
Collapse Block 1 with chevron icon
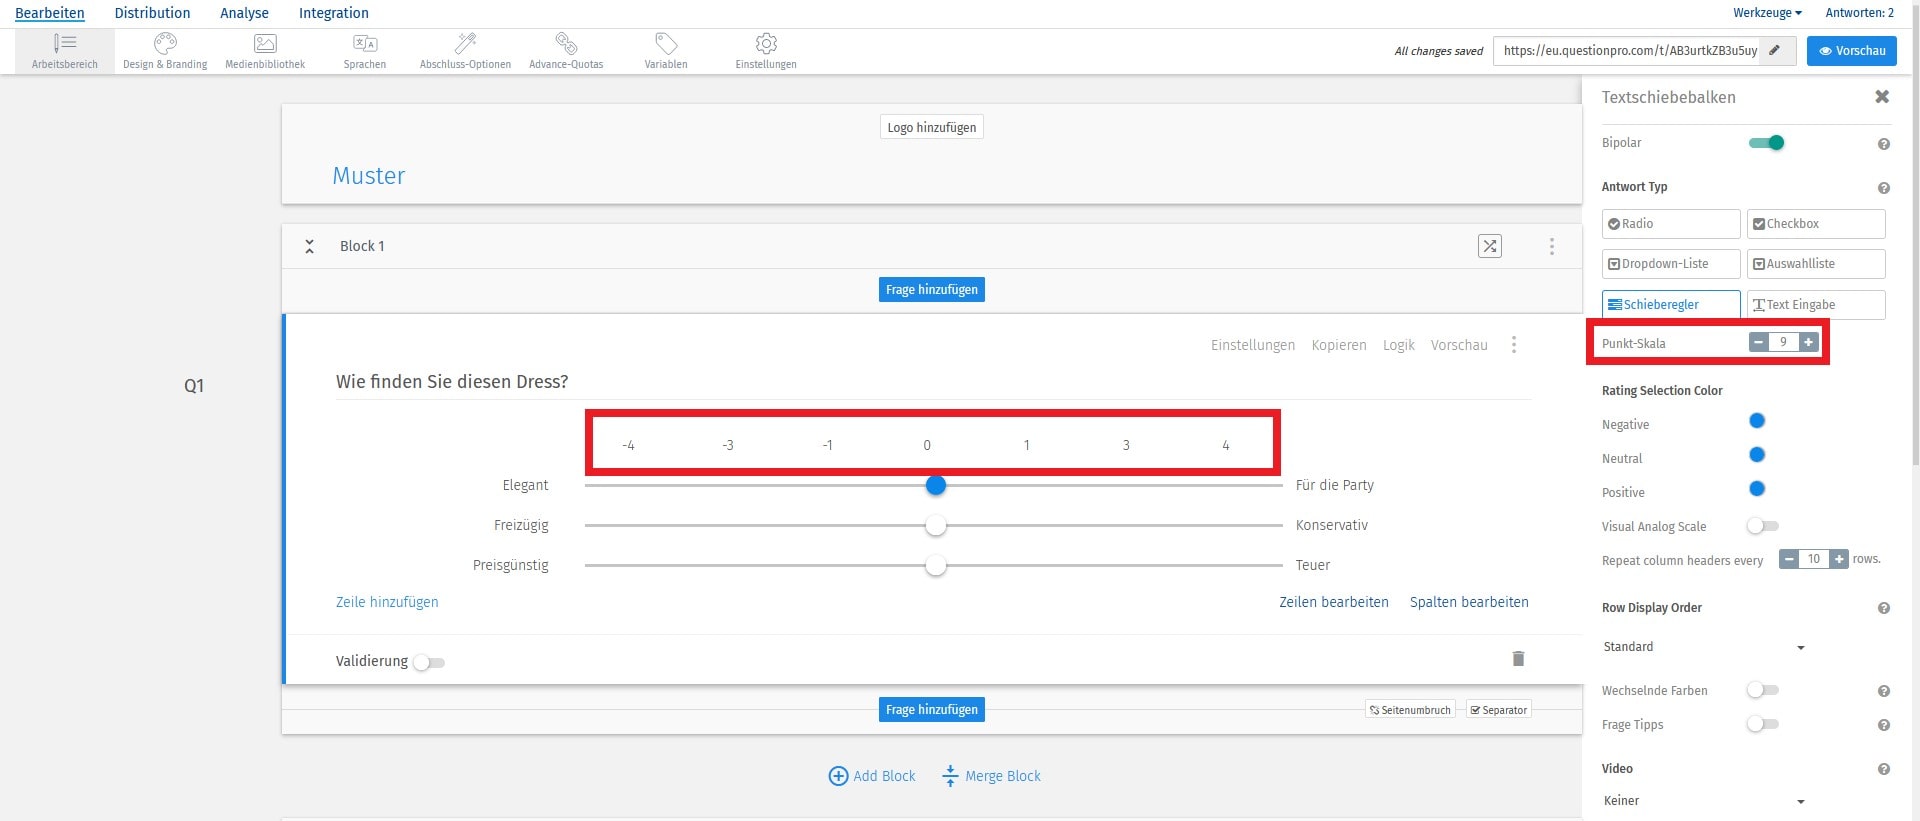click(x=310, y=246)
